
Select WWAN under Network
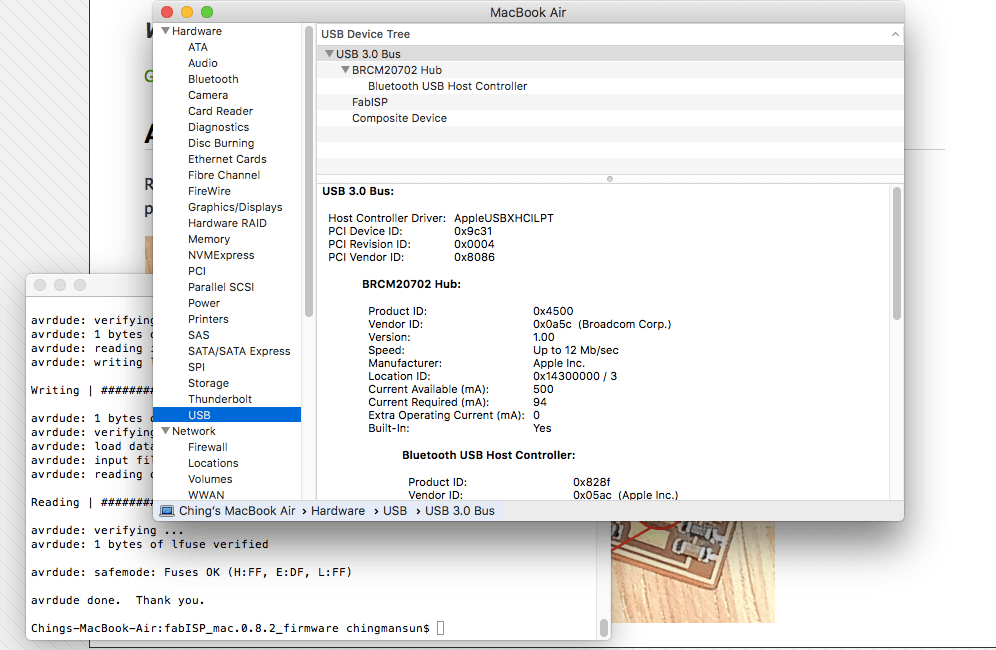click(x=206, y=494)
